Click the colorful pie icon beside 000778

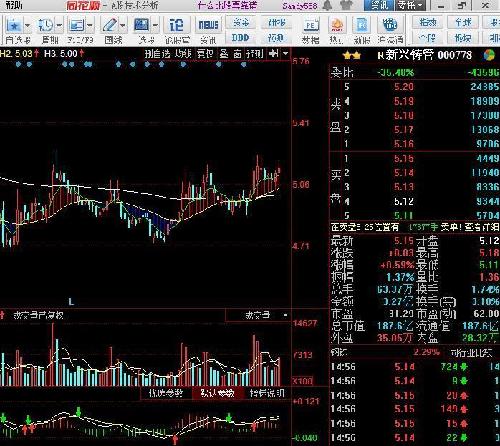click(490, 55)
